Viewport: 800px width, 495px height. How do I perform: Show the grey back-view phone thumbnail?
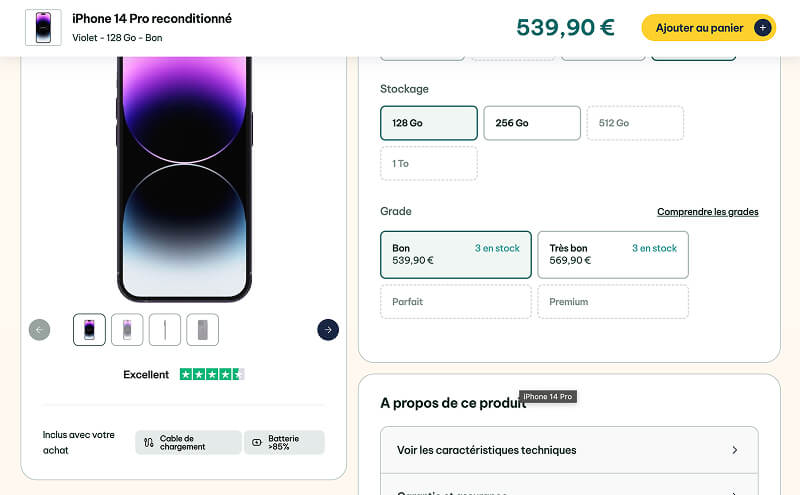click(202, 330)
